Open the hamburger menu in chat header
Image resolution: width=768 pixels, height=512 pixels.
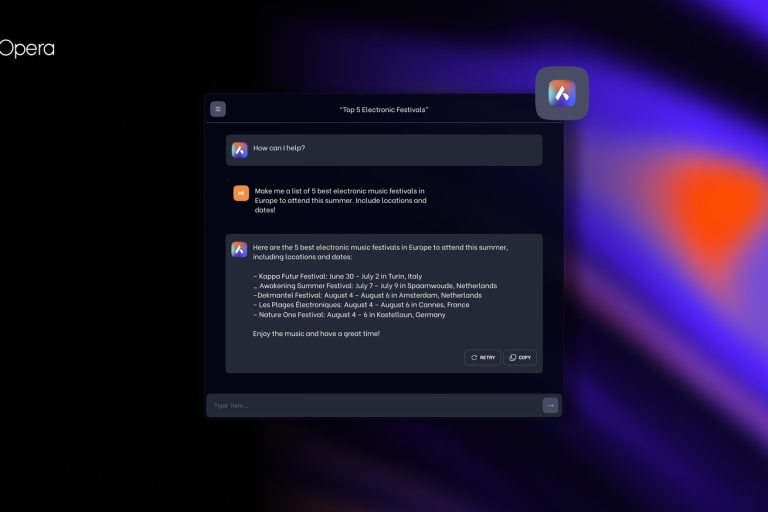pos(218,109)
